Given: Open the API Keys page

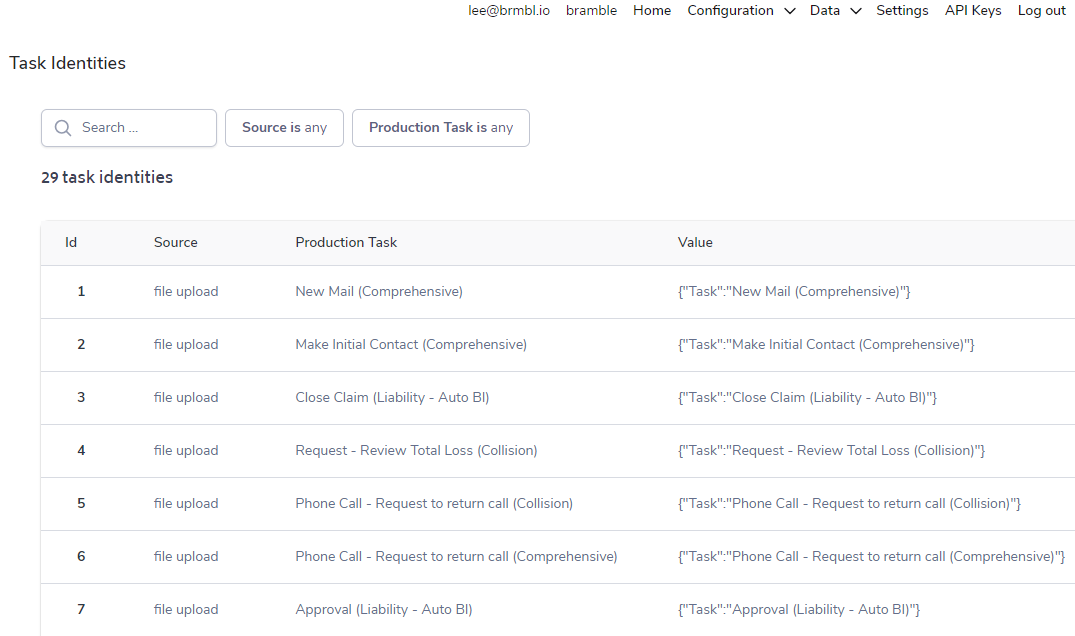Looking at the screenshot, I should coord(973,11).
